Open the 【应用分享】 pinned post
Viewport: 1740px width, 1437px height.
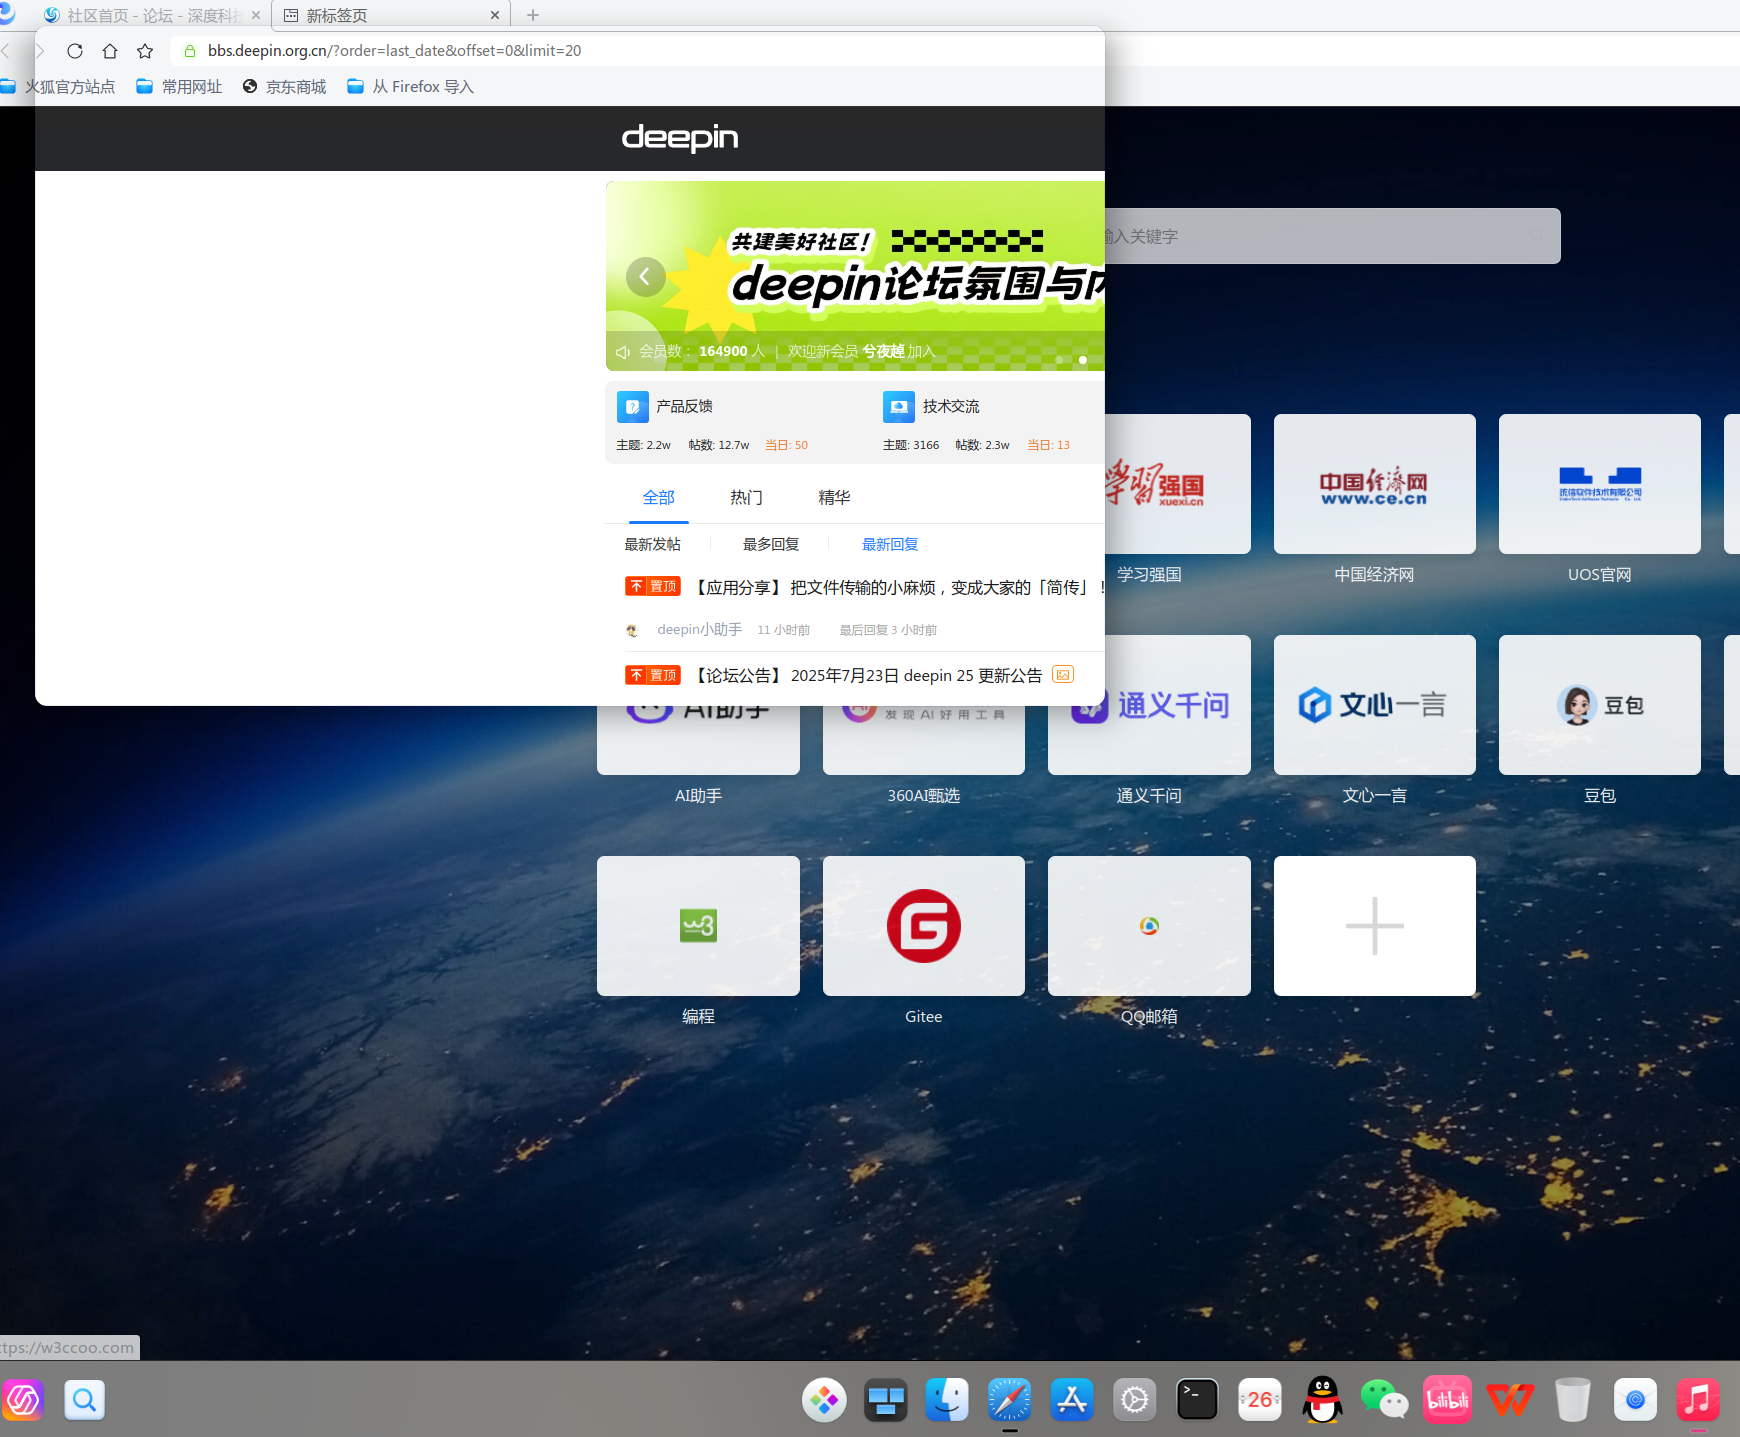pos(898,587)
